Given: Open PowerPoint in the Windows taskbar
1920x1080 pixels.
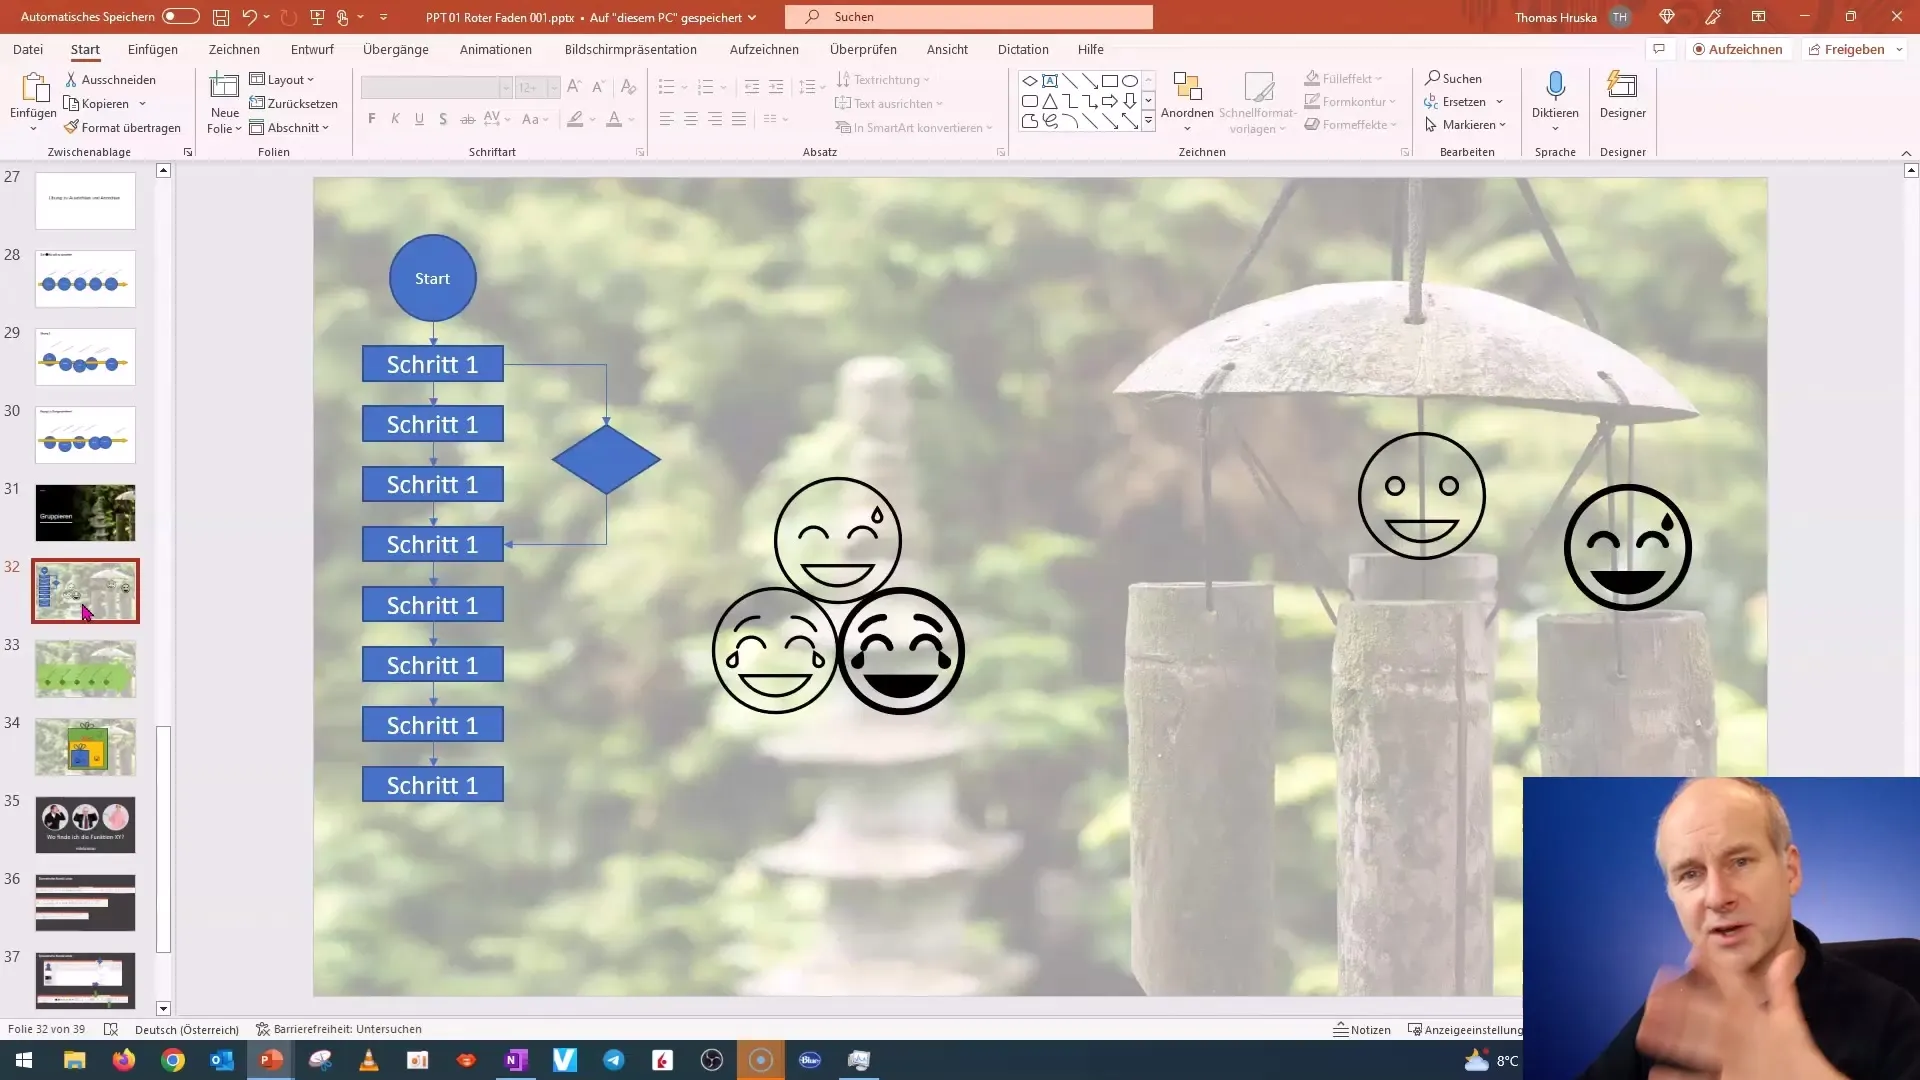Looking at the screenshot, I should click(271, 1060).
